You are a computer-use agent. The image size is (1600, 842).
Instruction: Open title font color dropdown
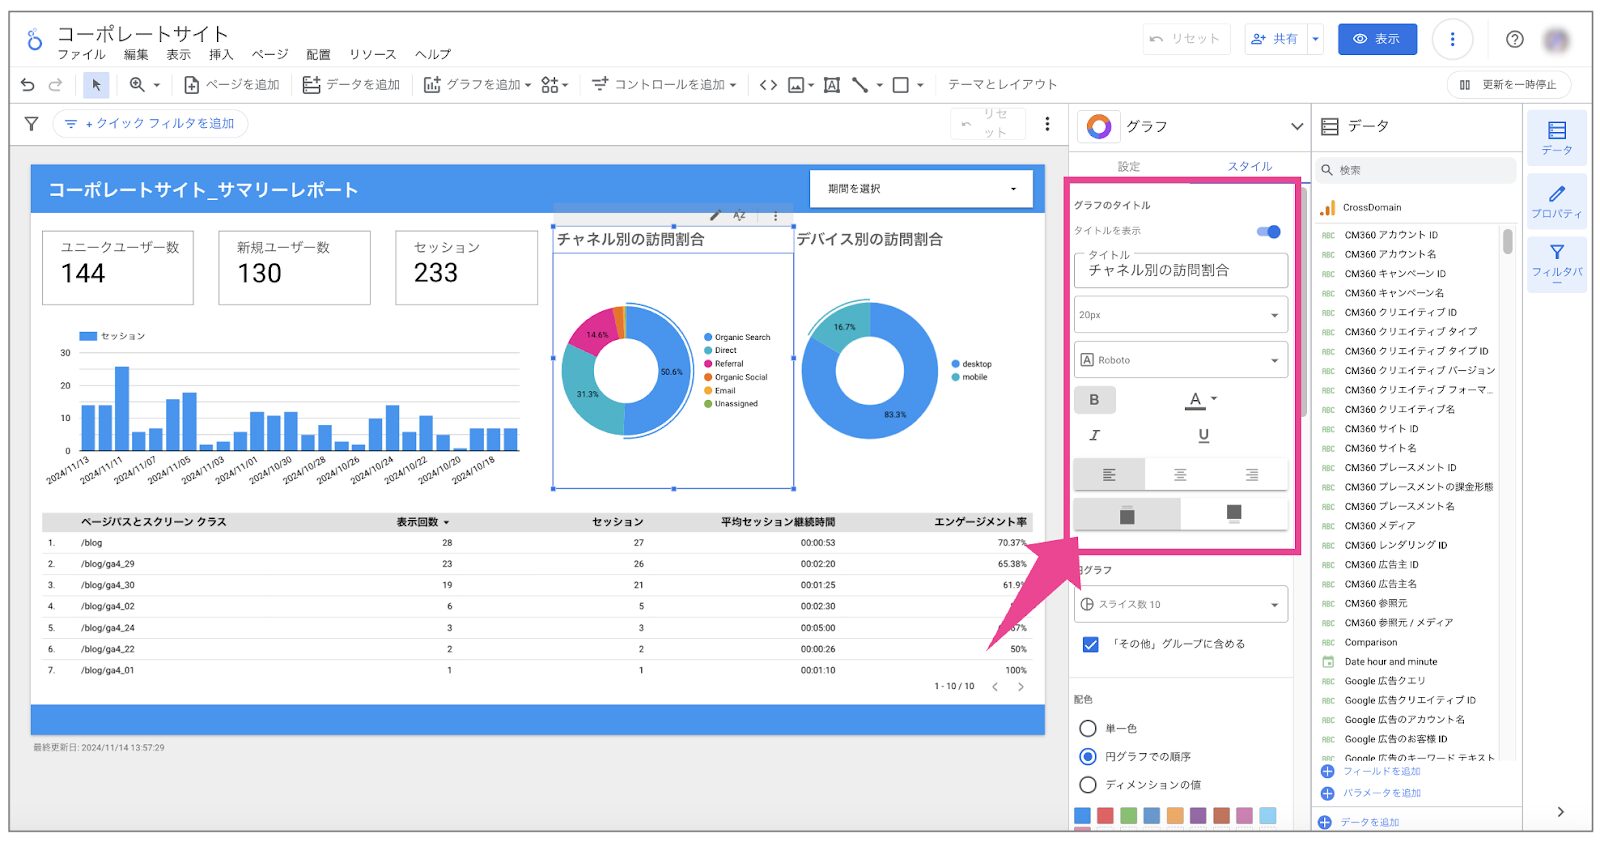1202,400
